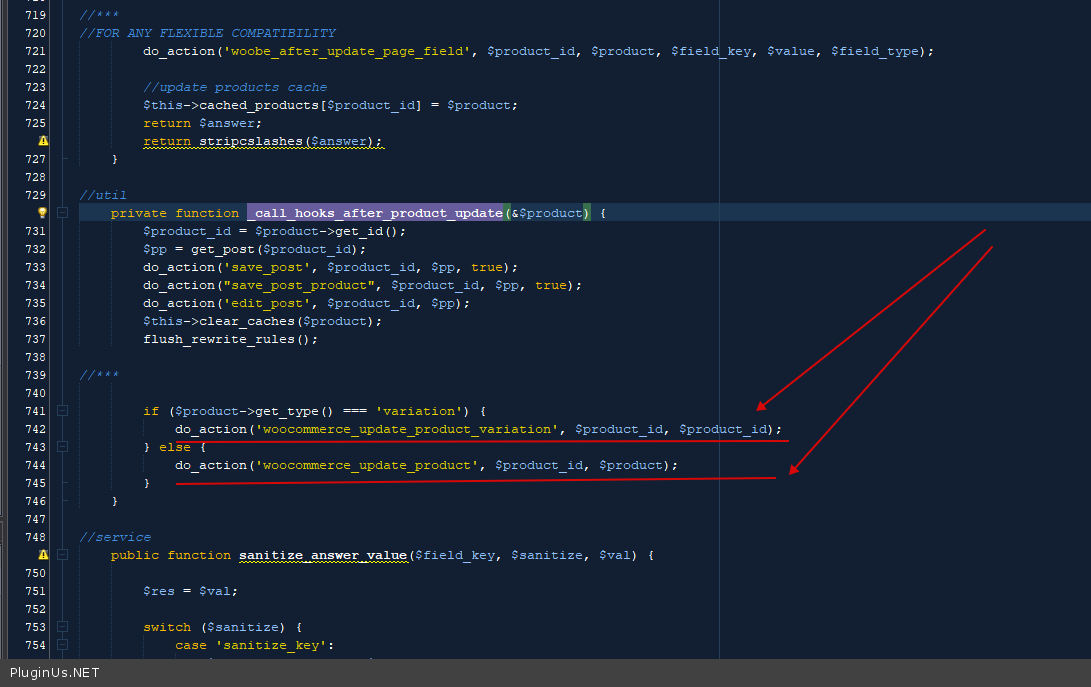Viewport: 1091px width, 687px height.
Task: Fold the sanitize_answer_value function body
Action: pyautogui.click(x=62, y=555)
